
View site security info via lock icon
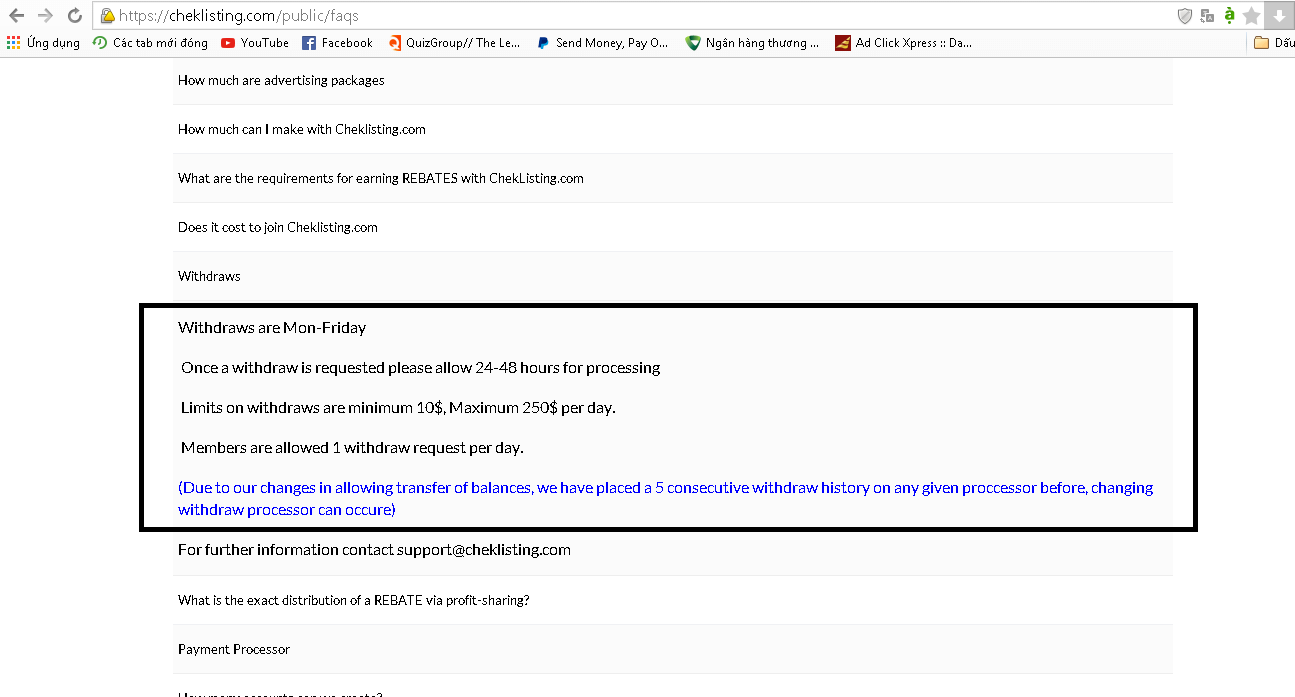[x=107, y=16]
